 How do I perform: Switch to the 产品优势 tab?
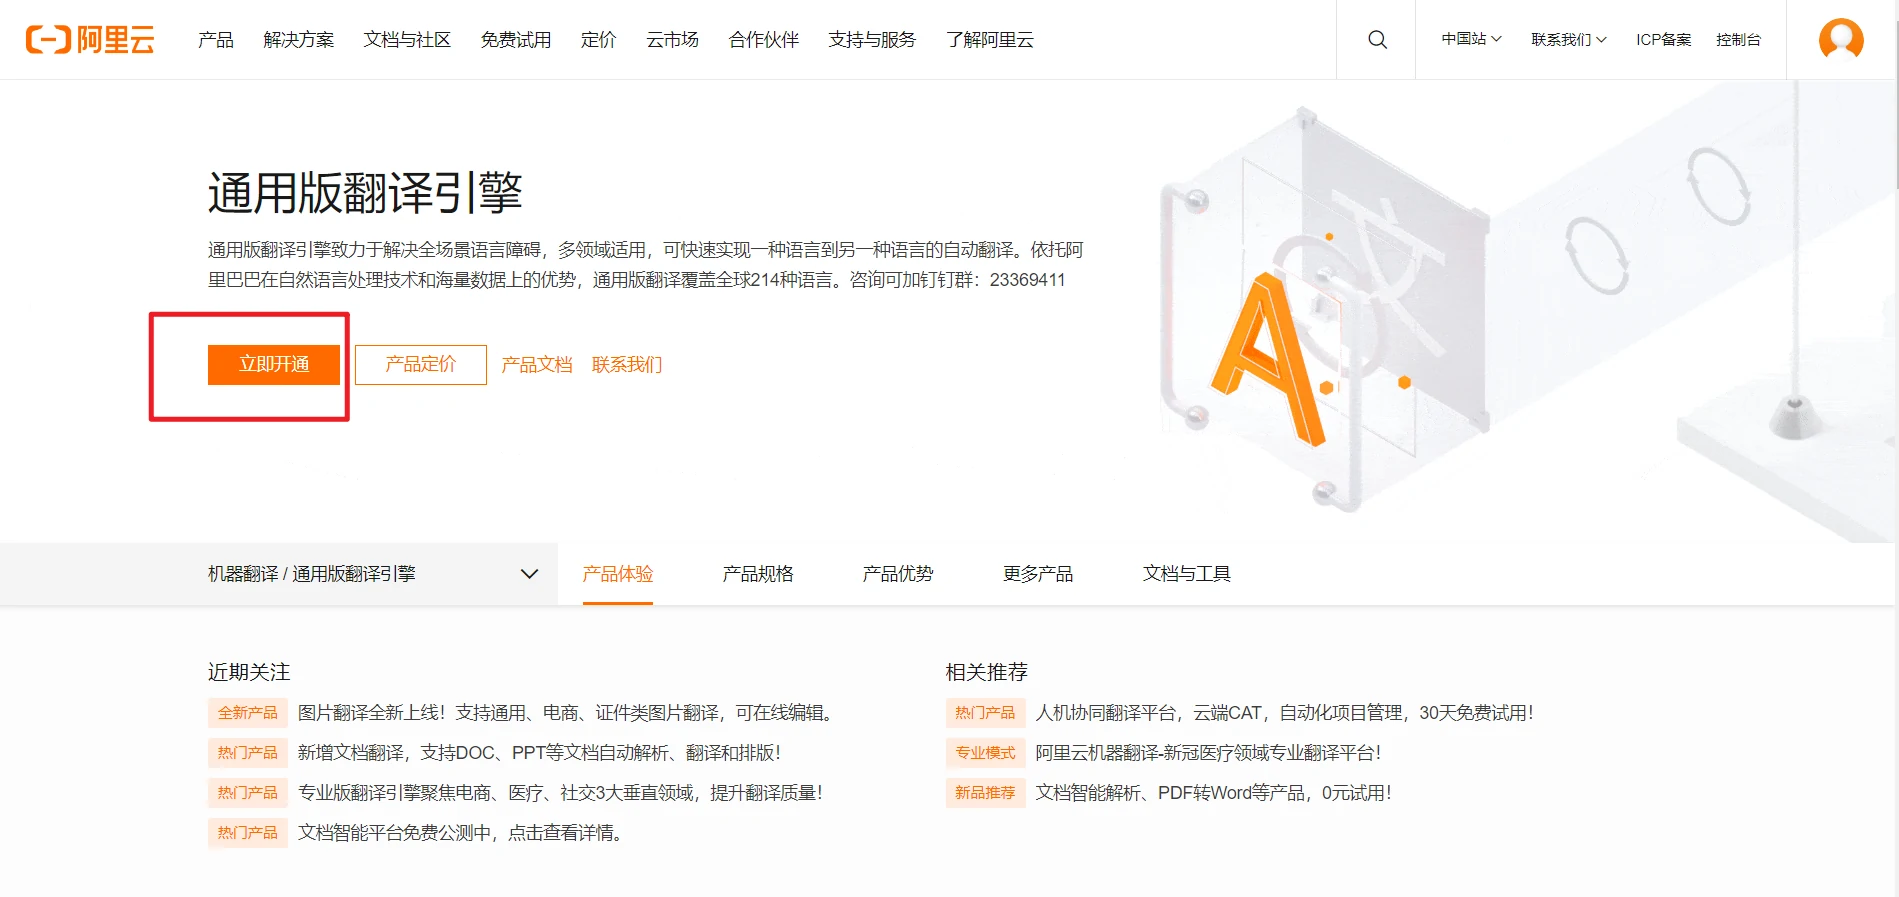pyautogui.click(x=898, y=574)
